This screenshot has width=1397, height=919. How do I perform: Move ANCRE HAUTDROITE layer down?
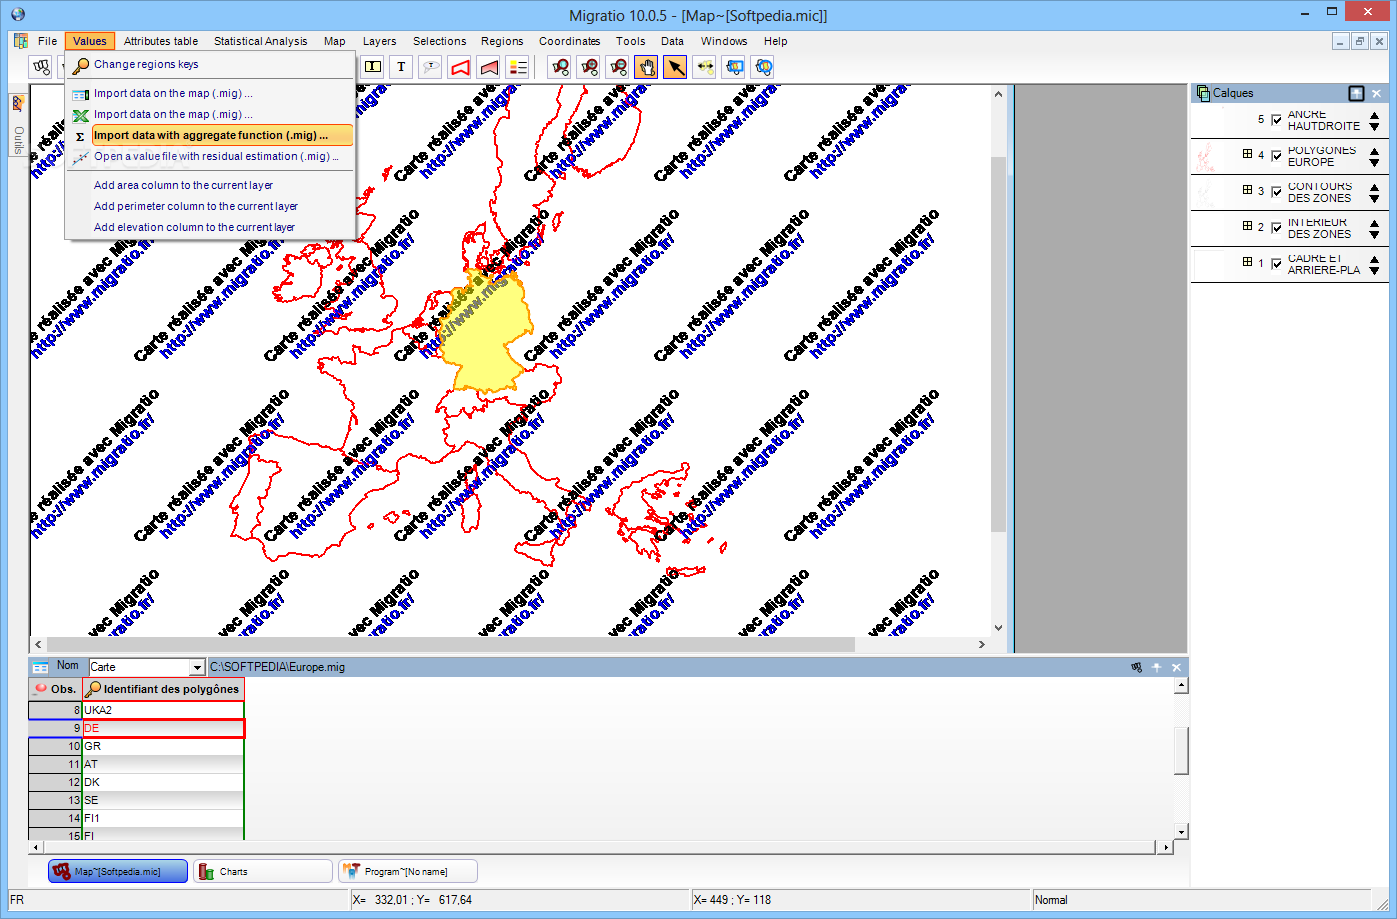(1375, 127)
